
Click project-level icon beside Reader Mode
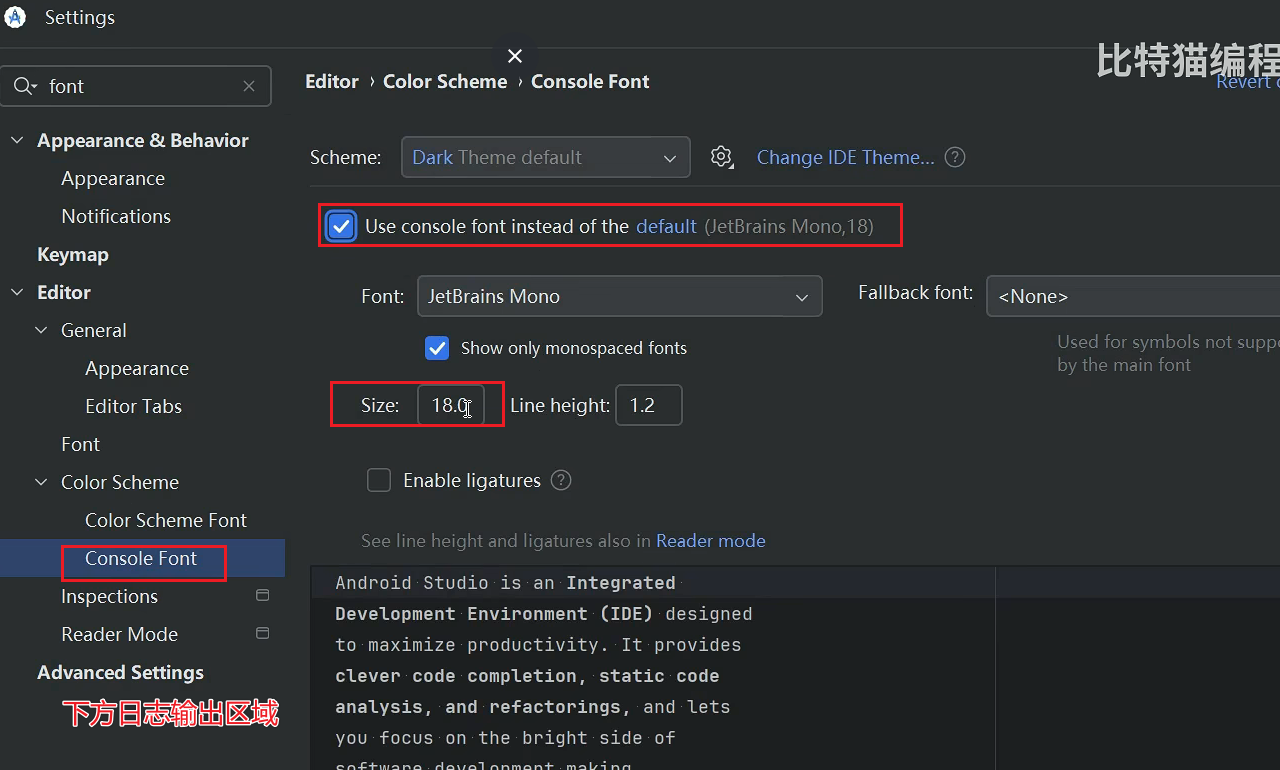pos(263,633)
